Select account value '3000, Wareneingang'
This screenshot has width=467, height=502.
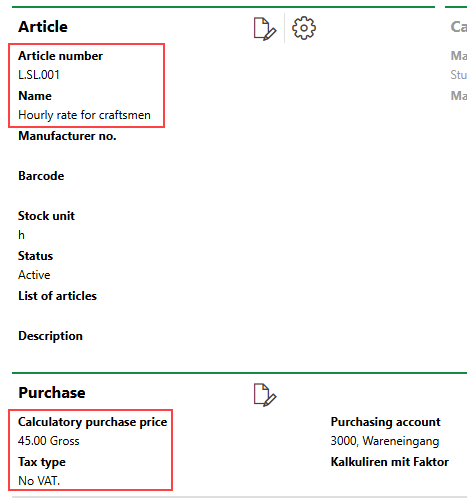coord(385,441)
